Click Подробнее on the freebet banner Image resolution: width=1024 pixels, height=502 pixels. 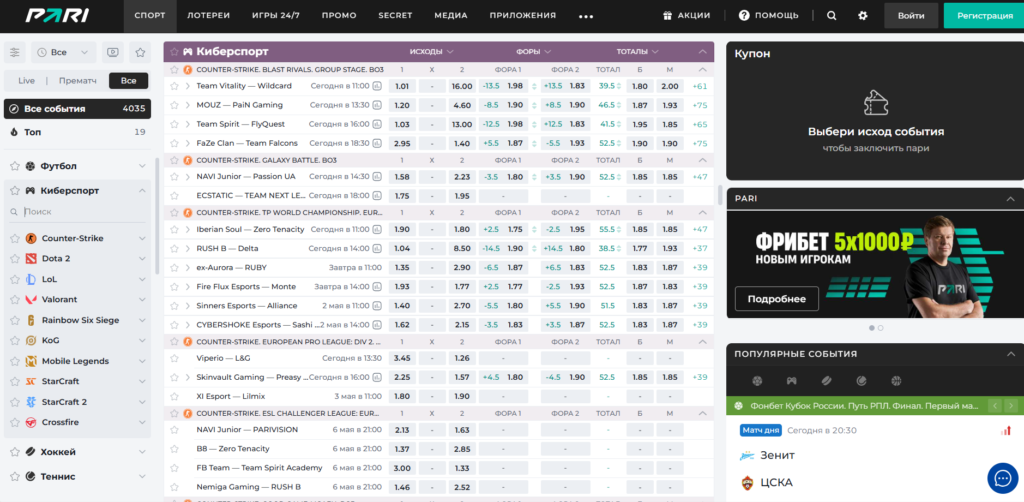pyautogui.click(x=776, y=299)
